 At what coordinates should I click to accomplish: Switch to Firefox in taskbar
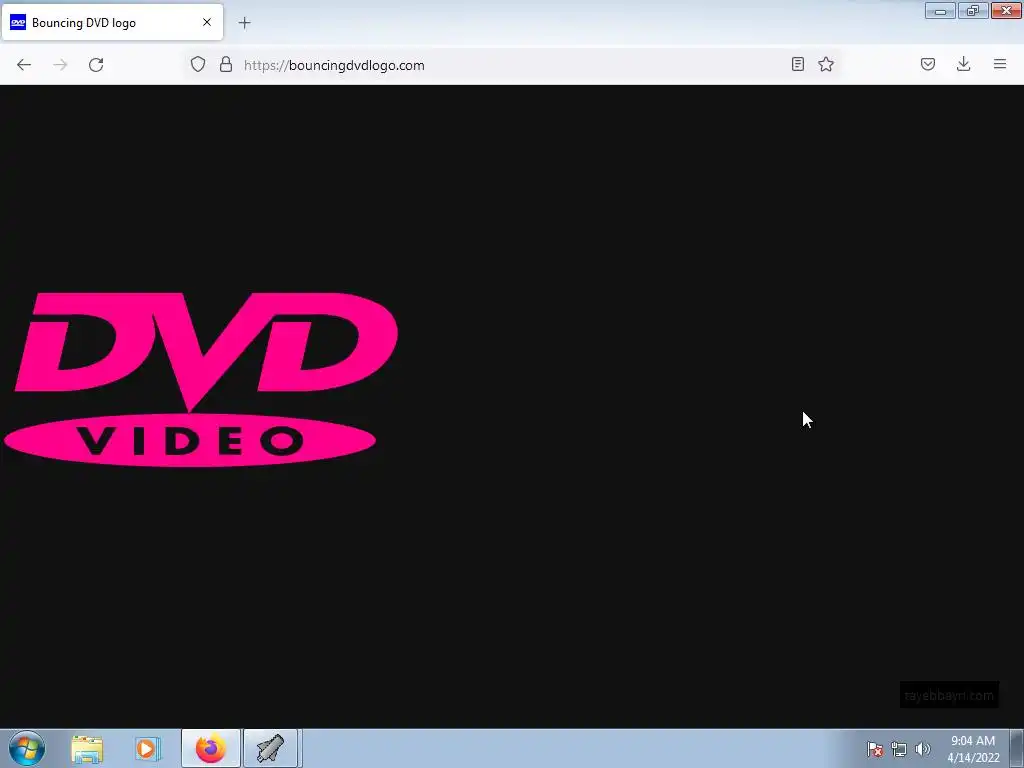click(210, 748)
